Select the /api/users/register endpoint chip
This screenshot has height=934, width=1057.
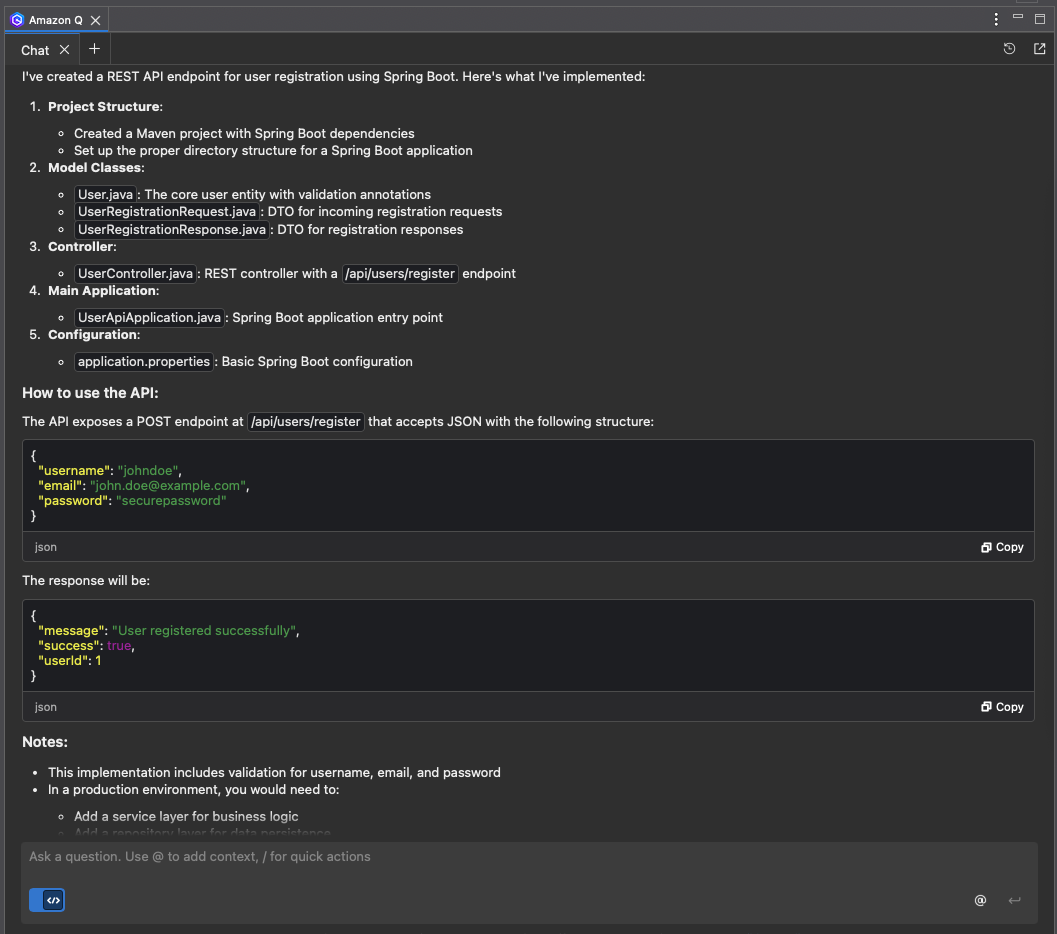pyautogui.click(x=400, y=273)
